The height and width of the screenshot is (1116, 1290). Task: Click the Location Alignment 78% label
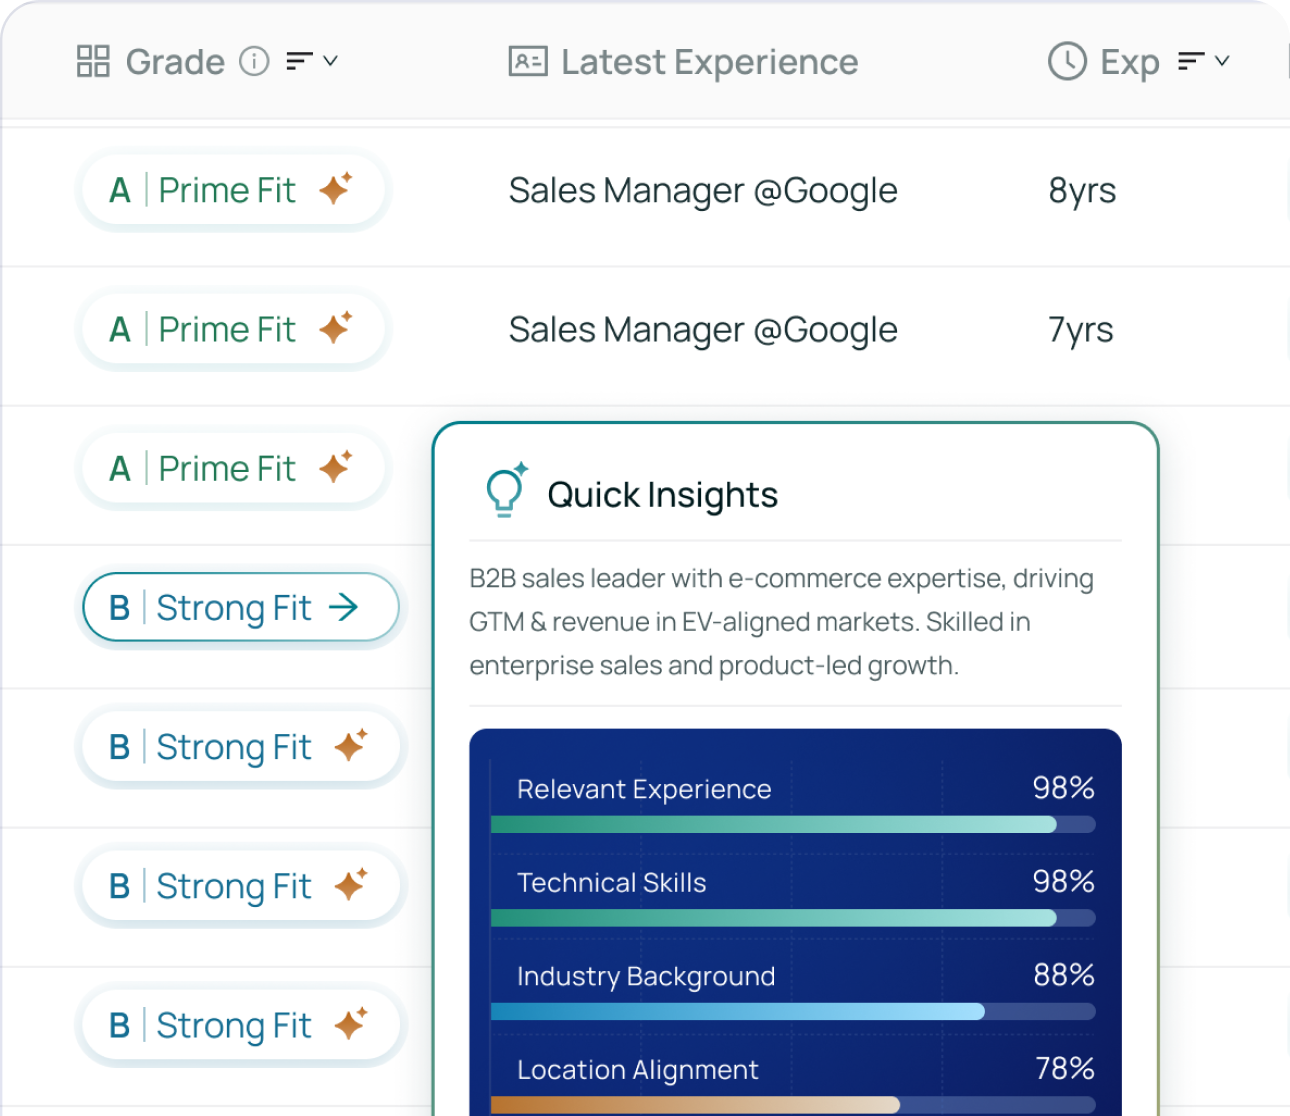(637, 1069)
